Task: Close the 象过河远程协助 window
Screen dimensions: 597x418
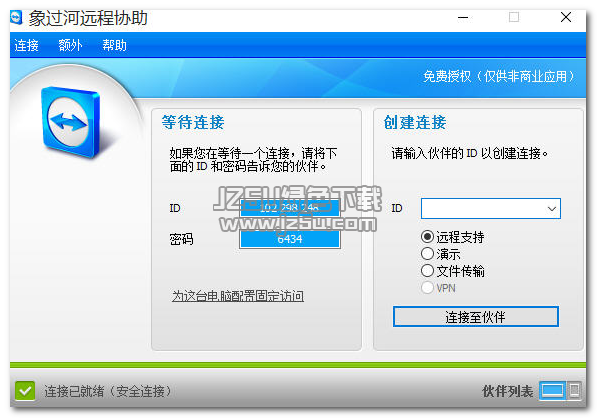Action: (566, 17)
